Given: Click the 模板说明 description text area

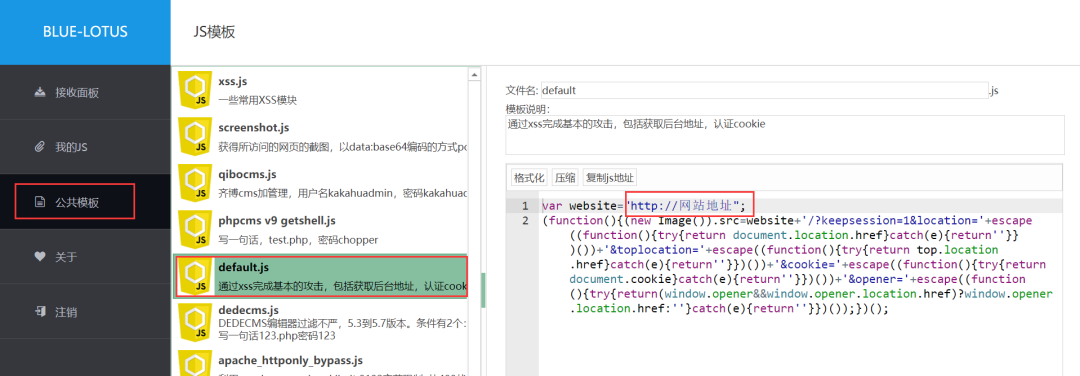Looking at the screenshot, I should click(x=785, y=136).
